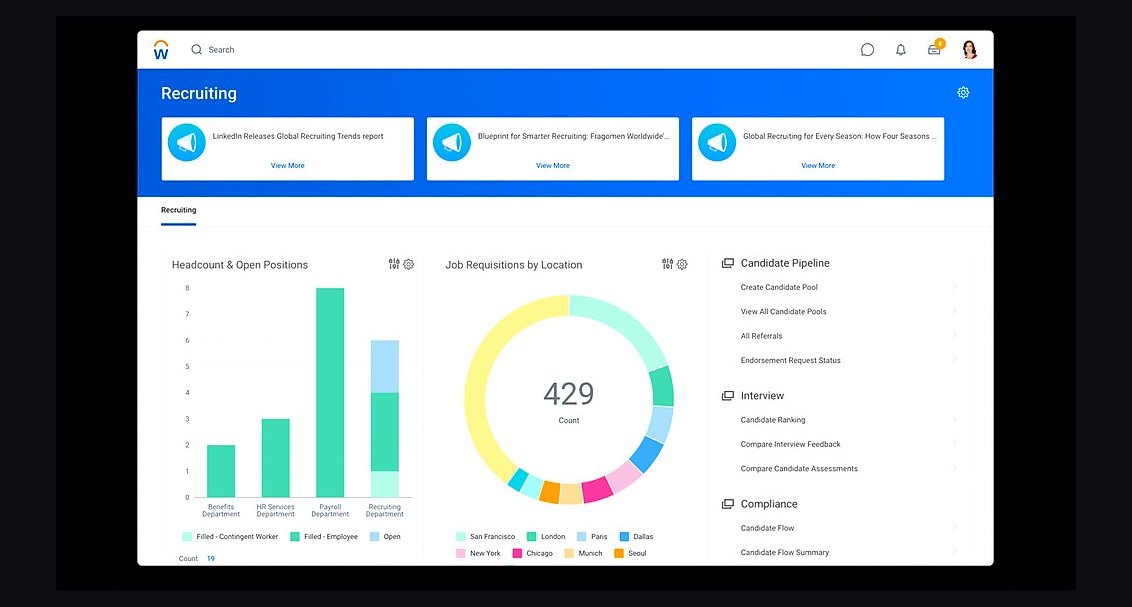Open View All Candidate Pools
Screen dimensions: 1132x607
pos(783,312)
